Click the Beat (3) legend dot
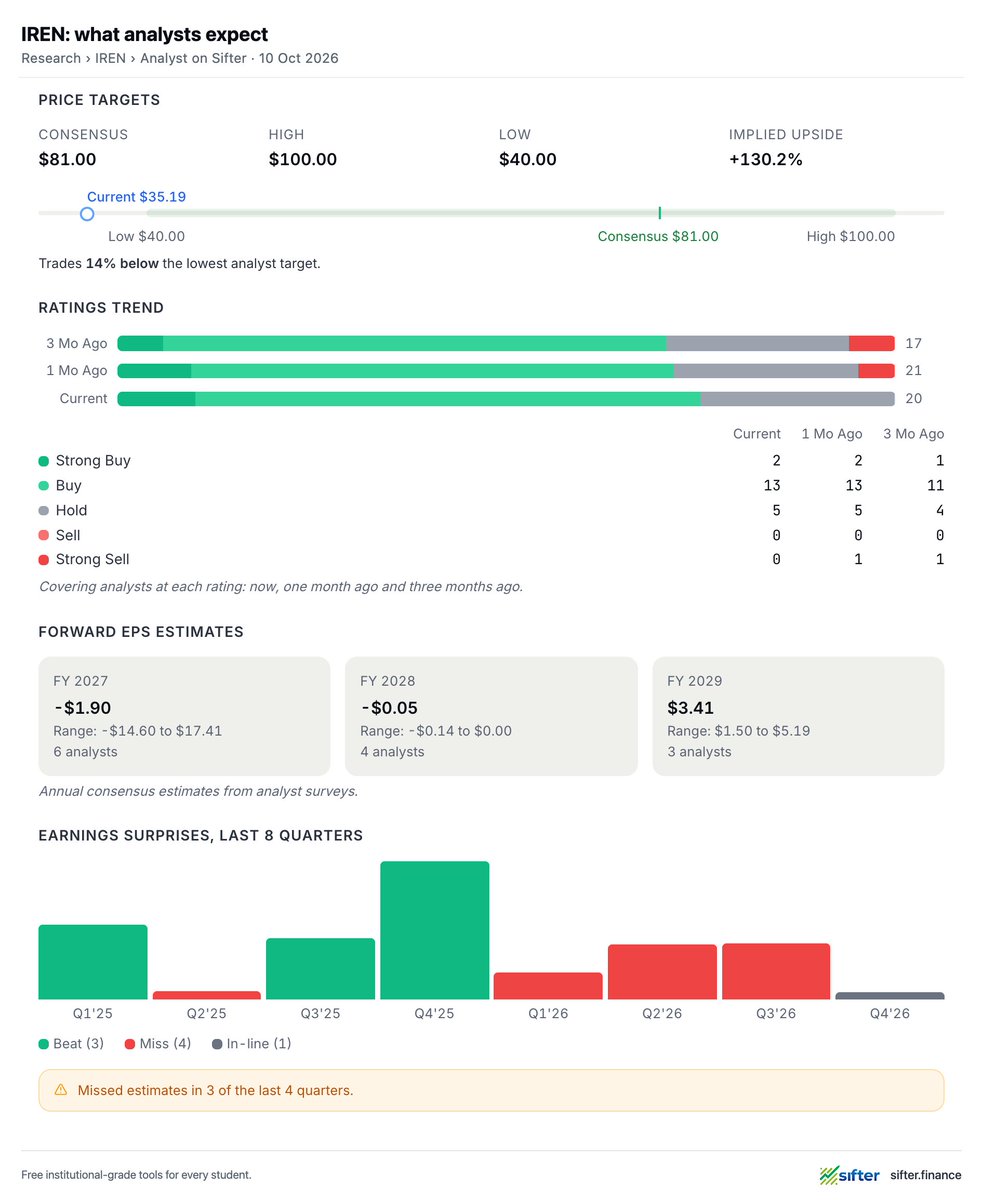 pyautogui.click(x=44, y=1044)
